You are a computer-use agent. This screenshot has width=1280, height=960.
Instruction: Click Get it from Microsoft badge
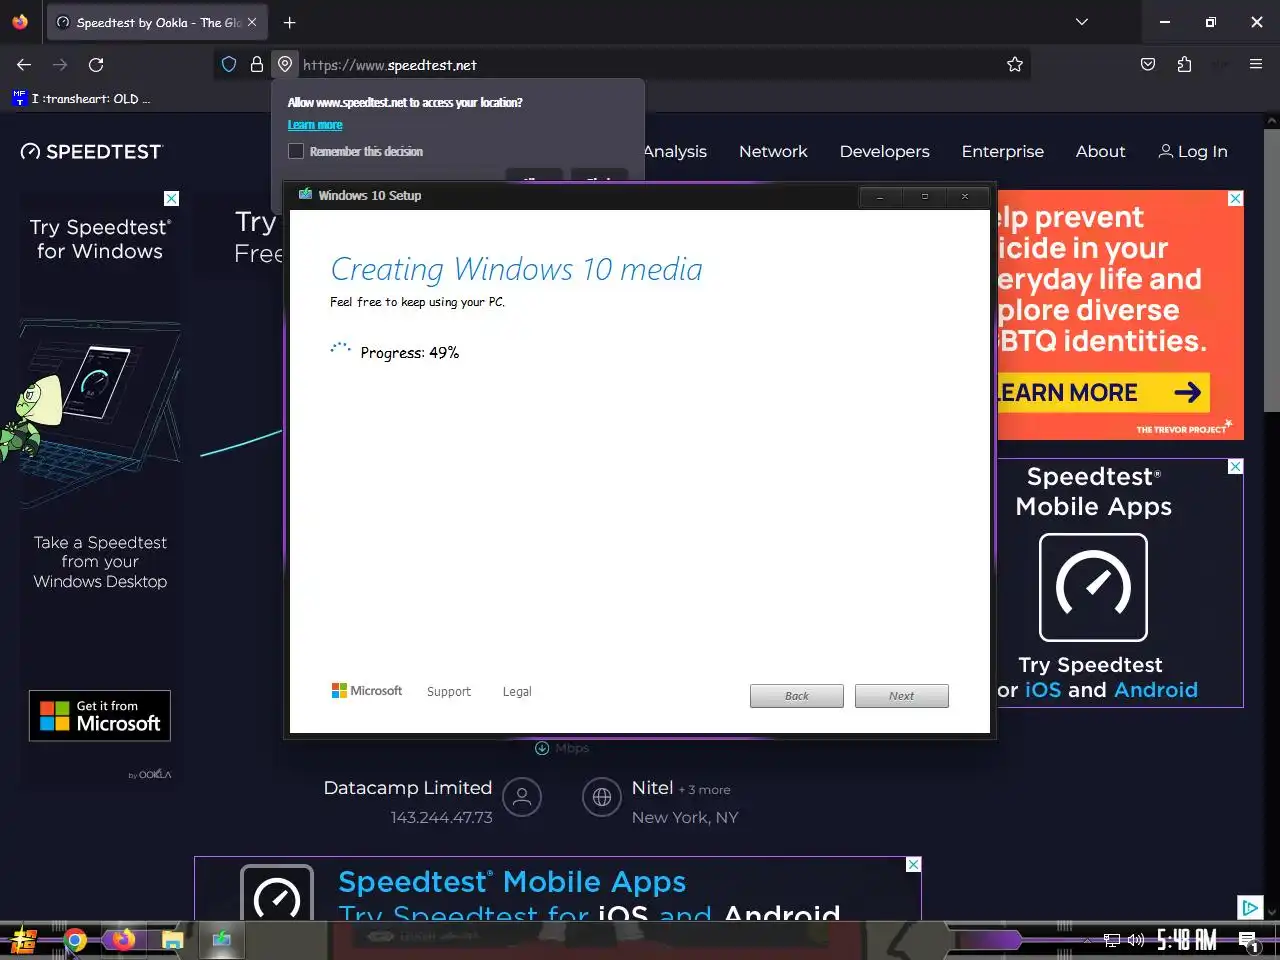100,716
